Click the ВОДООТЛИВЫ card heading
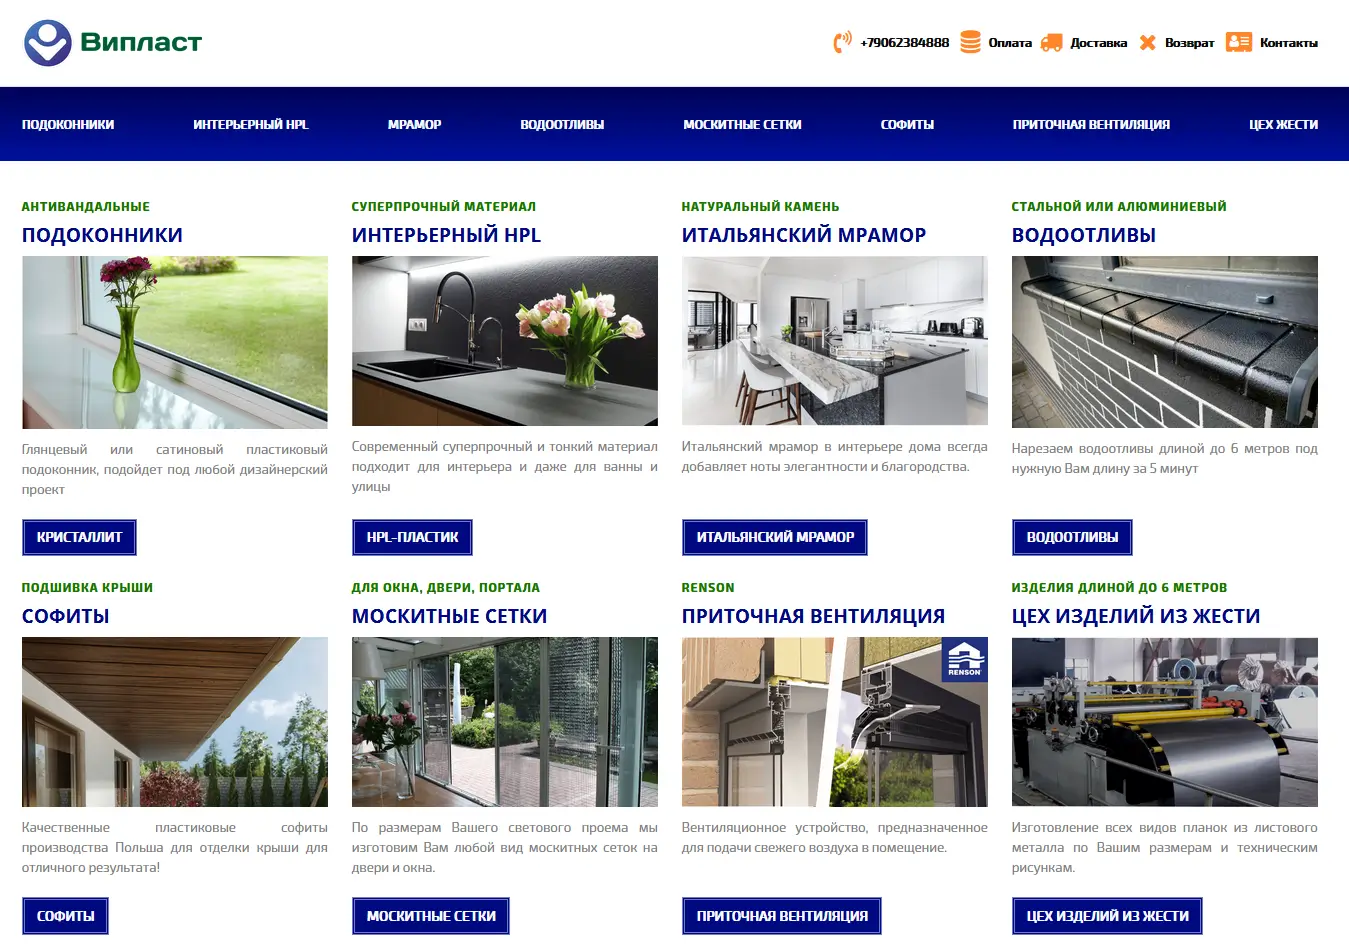This screenshot has width=1349, height=947. pos(1084,235)
